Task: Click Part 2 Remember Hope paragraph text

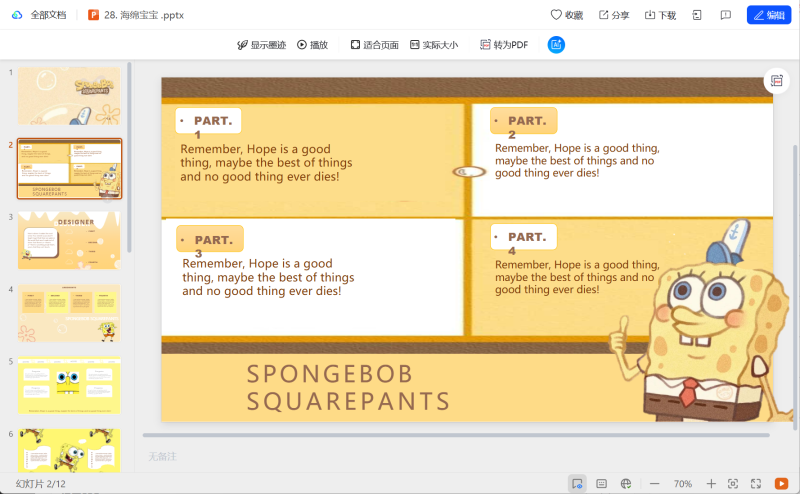Action: click(x=577, y=160)
